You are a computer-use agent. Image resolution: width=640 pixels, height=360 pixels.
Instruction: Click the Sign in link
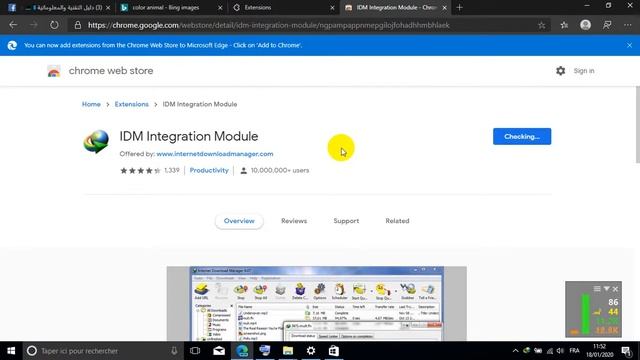click(x=584, y=71)
